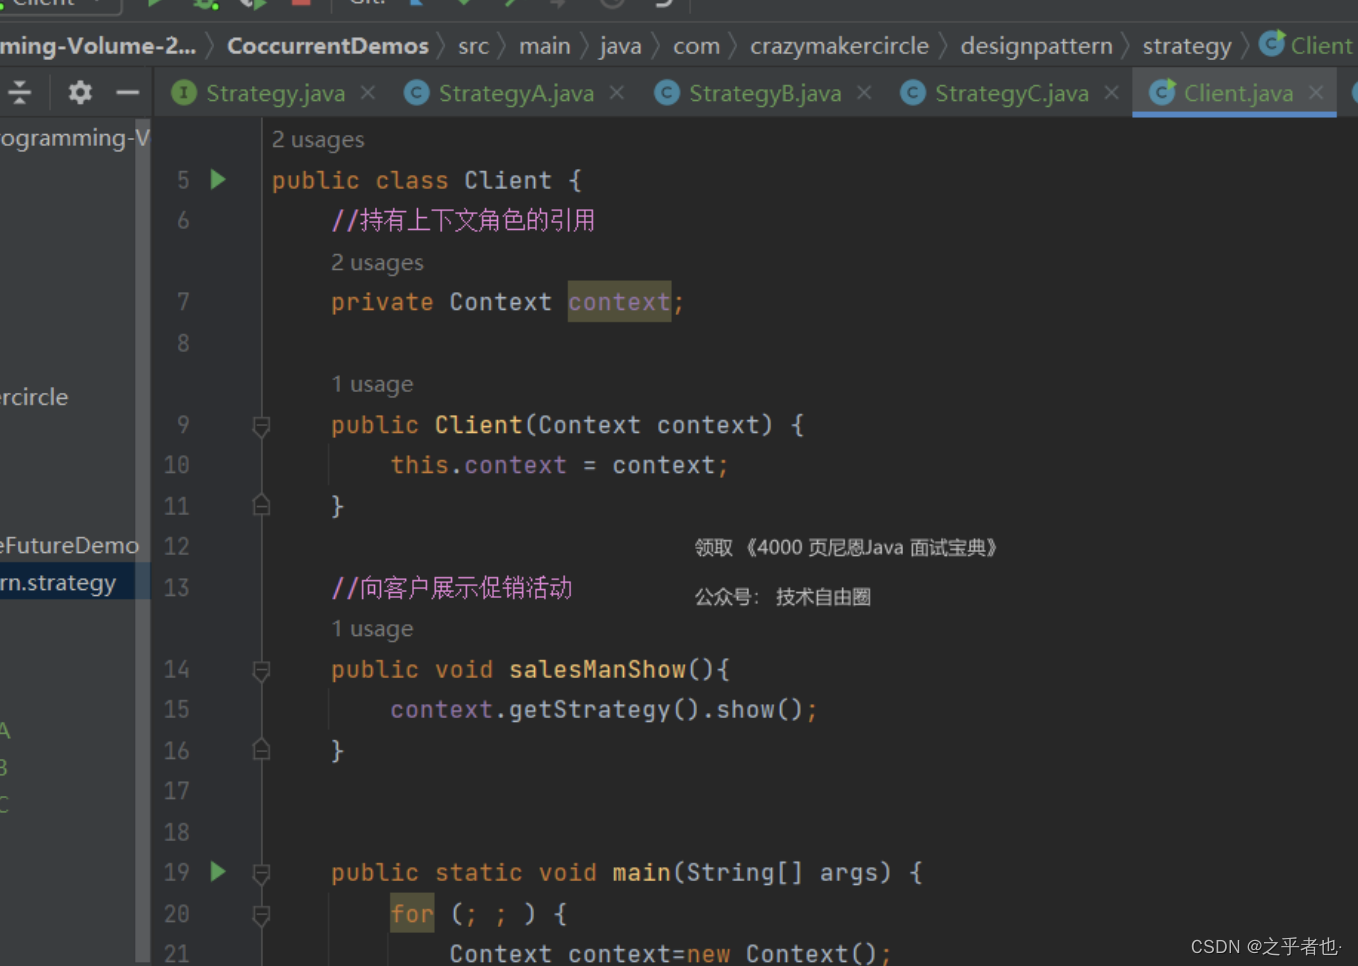Show 1 usage hint above Client constructor
Screen dimensions: 1358x966
(x=372, y=385)
